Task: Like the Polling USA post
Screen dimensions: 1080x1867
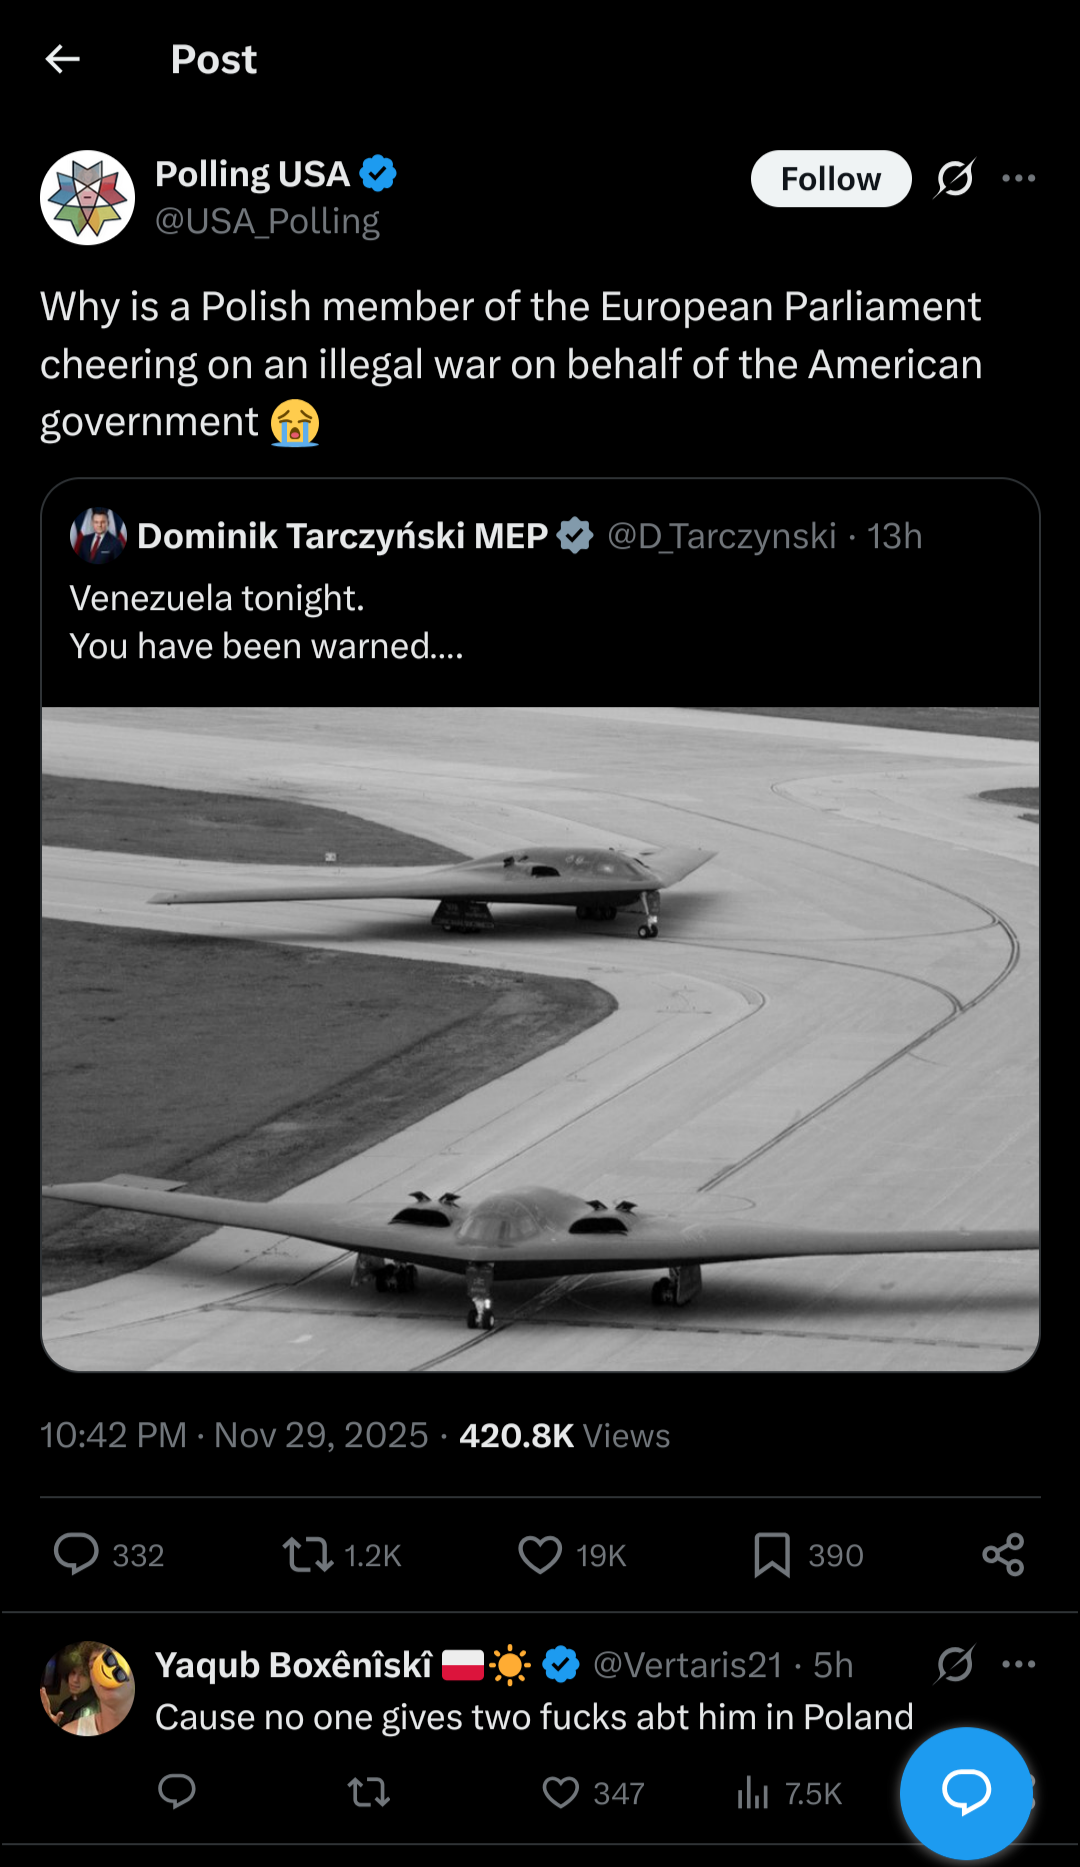Action: pyautogui.click(x=540, y=1554)
